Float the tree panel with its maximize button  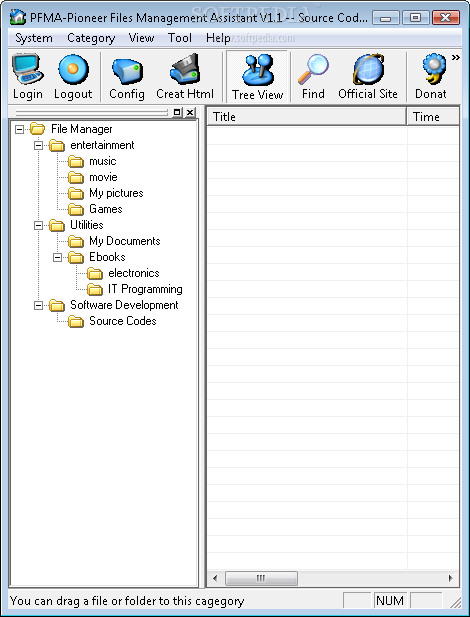177,113
